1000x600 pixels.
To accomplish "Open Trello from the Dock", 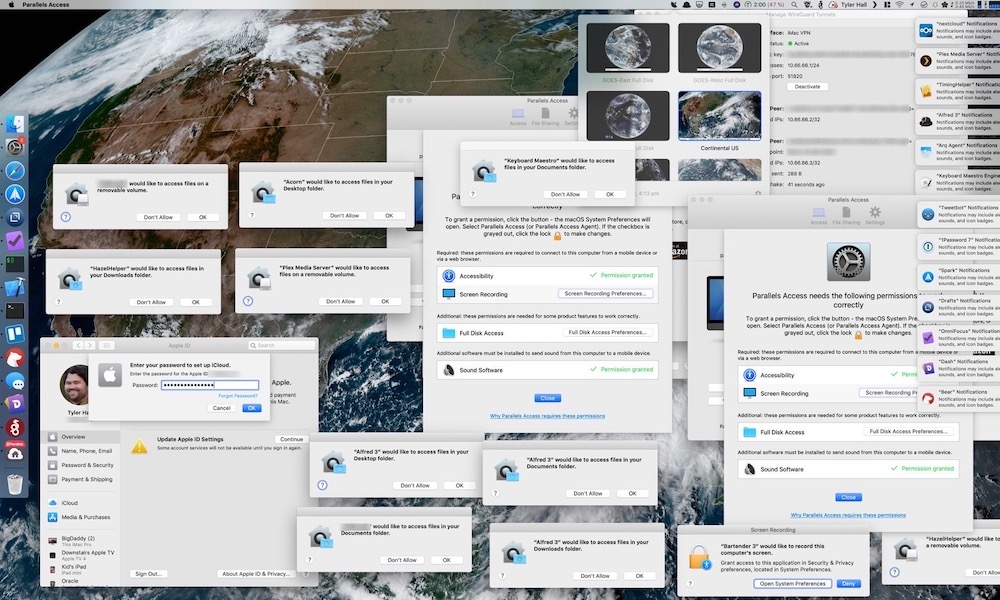I will (15, 333).
